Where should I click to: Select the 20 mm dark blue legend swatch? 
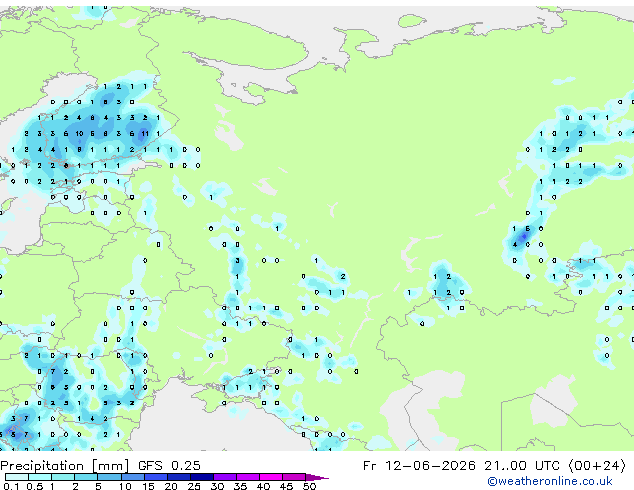click(x=179, y=477)
